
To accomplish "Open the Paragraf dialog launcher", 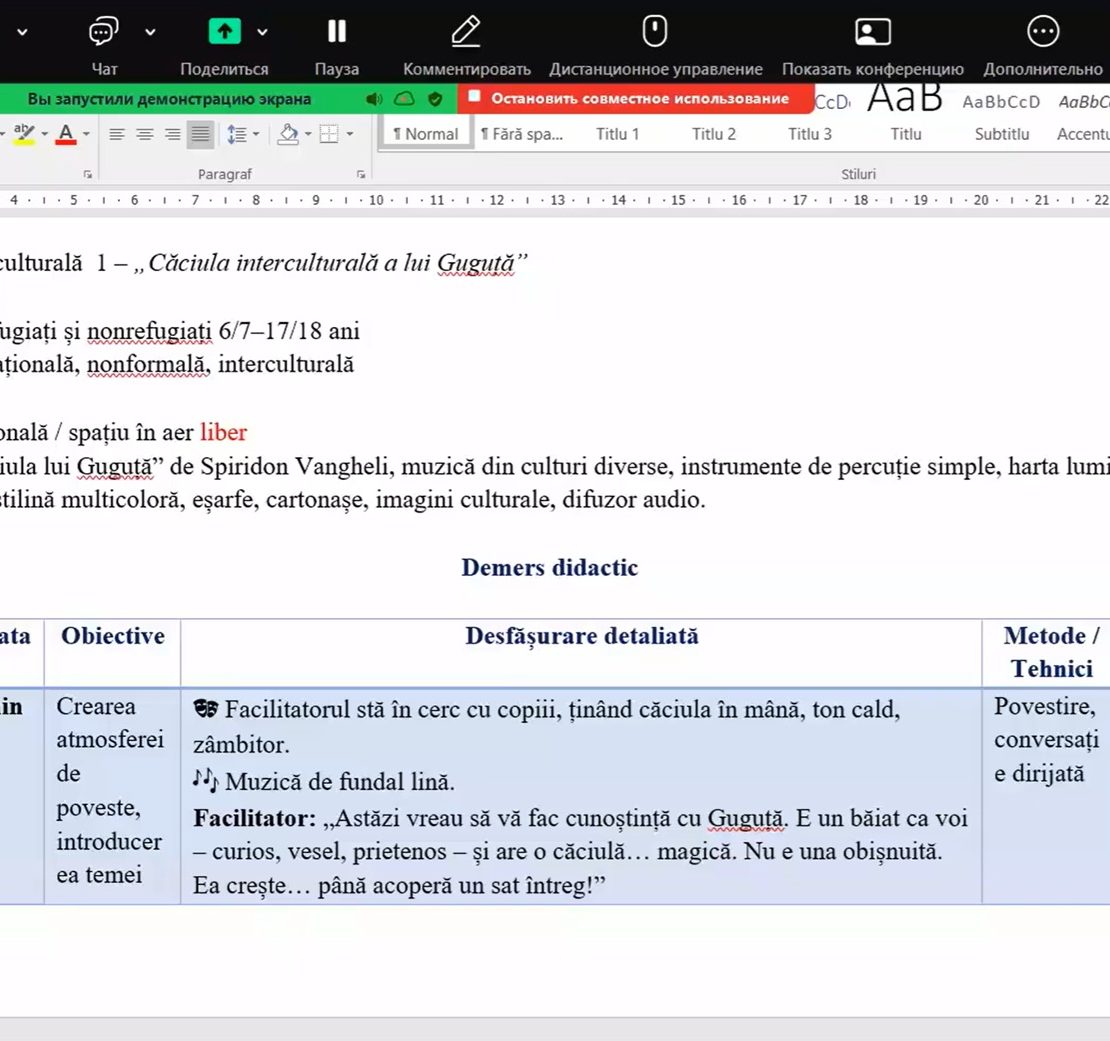I will pyautogui.click(x=360, y=174).
